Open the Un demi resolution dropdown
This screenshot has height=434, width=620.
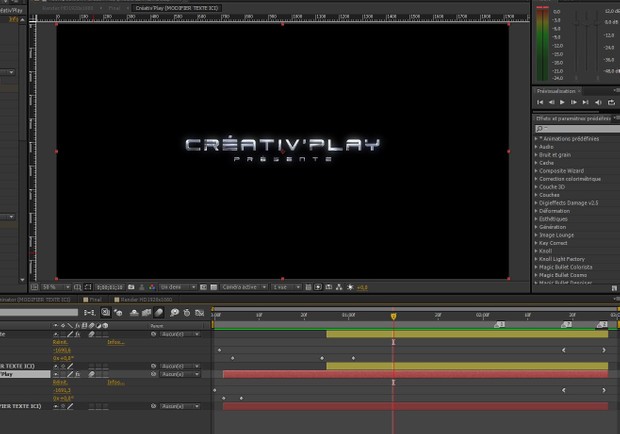pos(178,287)
